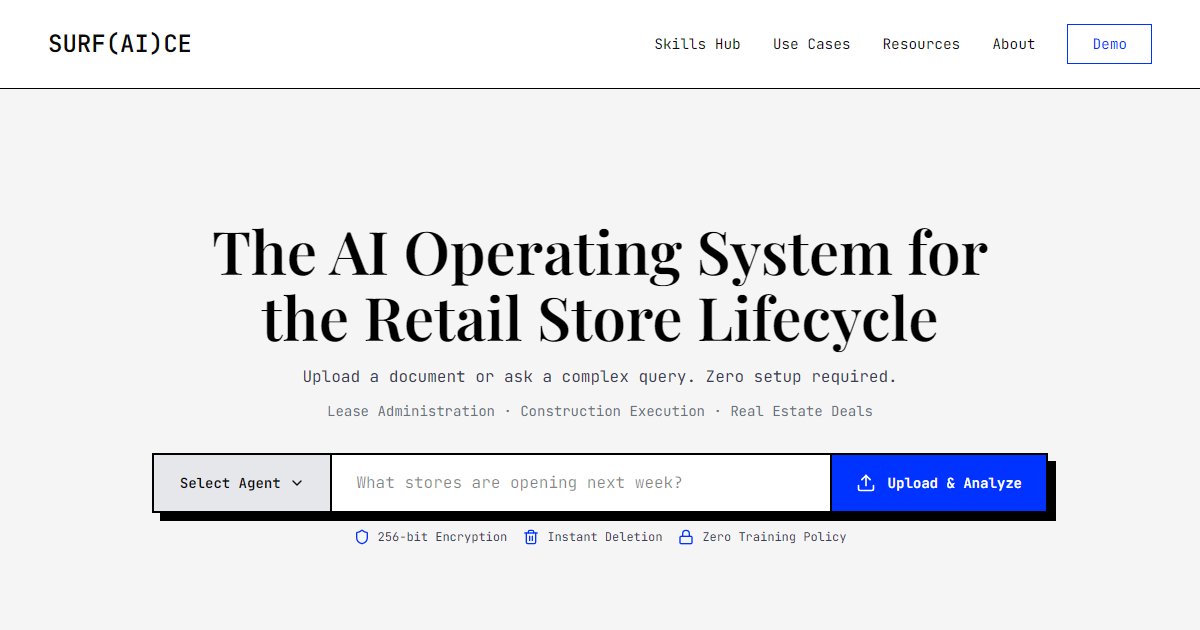Click 'Construction Execution' in the subtitle

(612, 411)
